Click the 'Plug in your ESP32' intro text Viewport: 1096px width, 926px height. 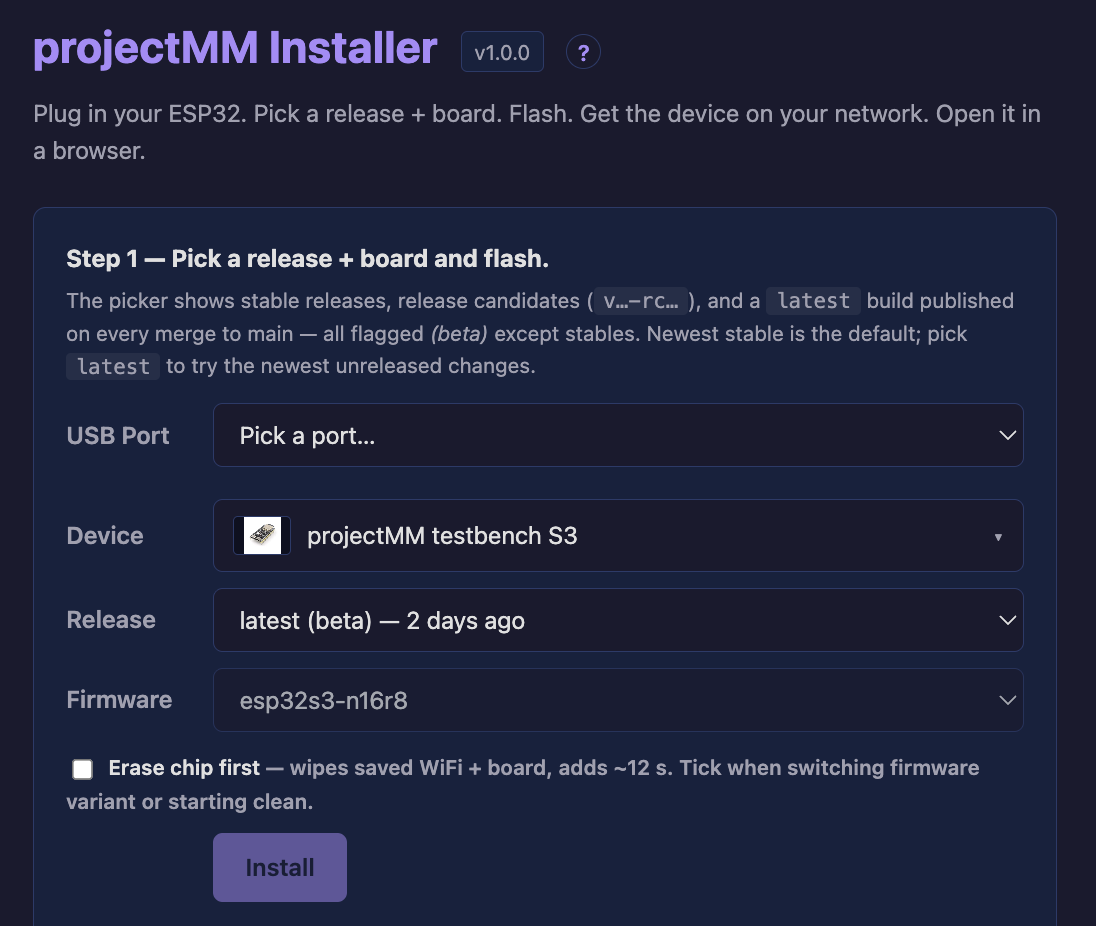click(x=537, y=132)
